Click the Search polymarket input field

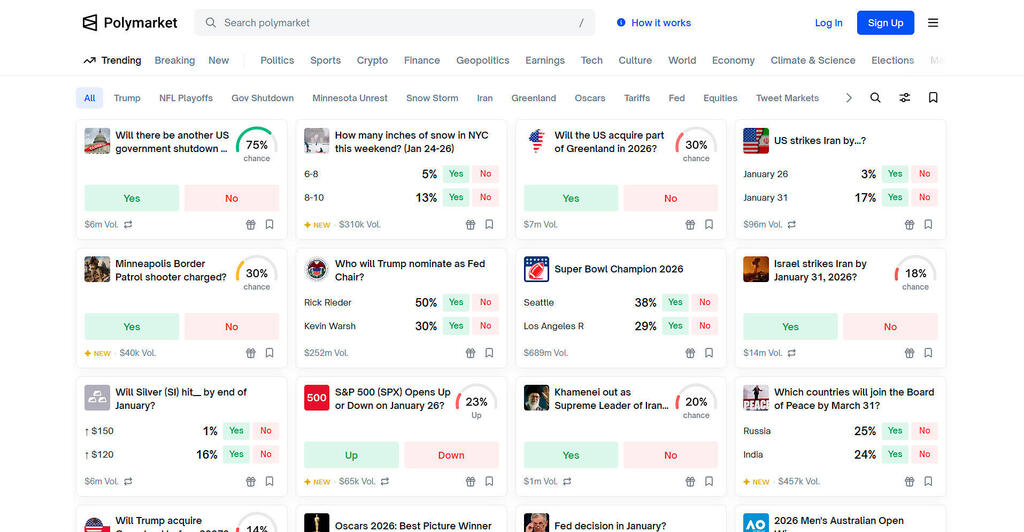[395, 23]
